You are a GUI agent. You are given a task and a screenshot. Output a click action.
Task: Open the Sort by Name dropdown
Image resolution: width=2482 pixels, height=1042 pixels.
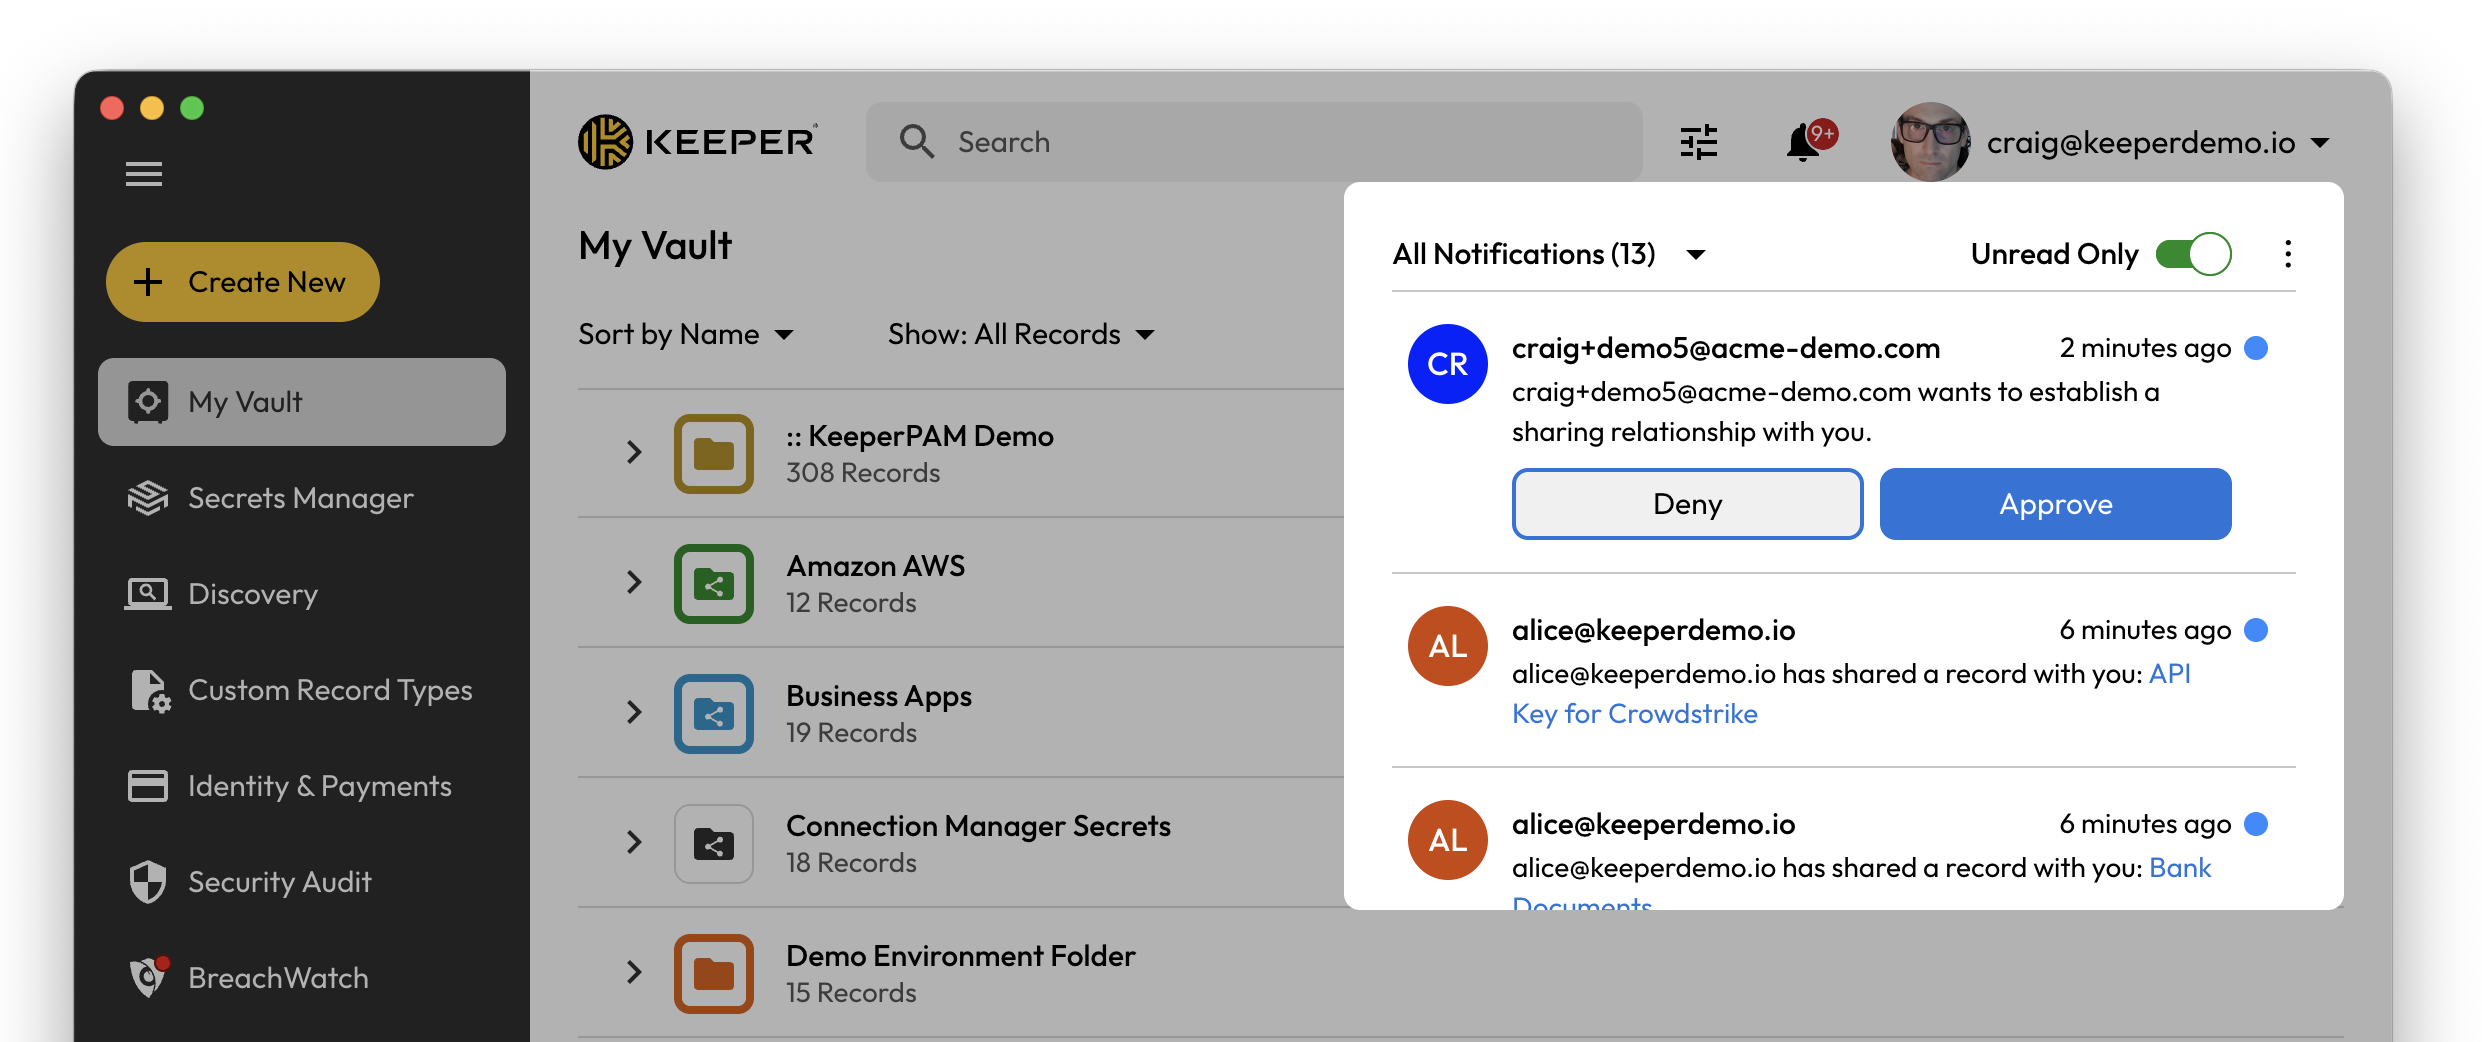pyautogui.click(x=686, y=334)
